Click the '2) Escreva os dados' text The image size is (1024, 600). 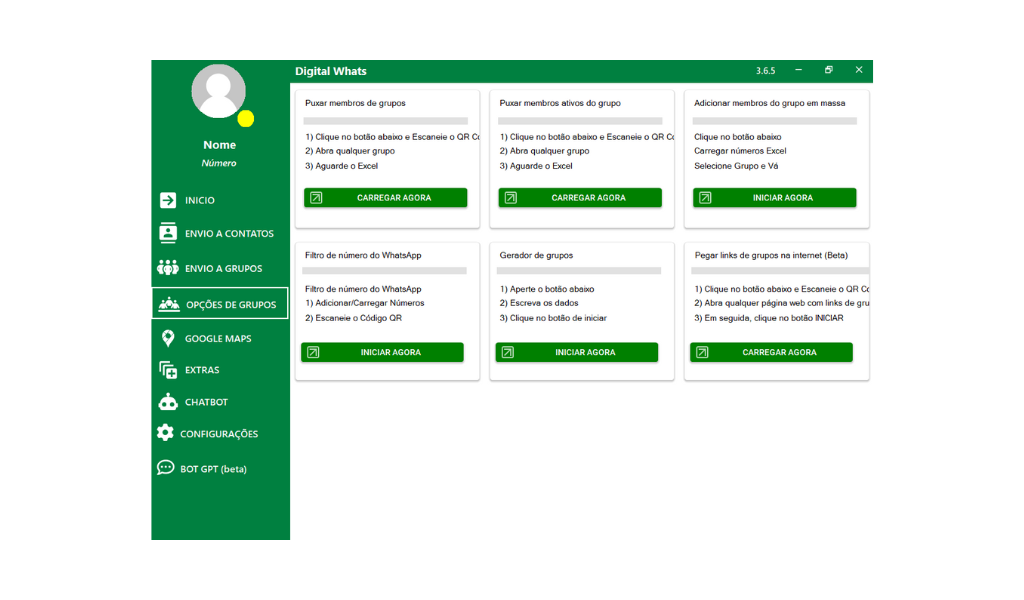pos(539,303)
